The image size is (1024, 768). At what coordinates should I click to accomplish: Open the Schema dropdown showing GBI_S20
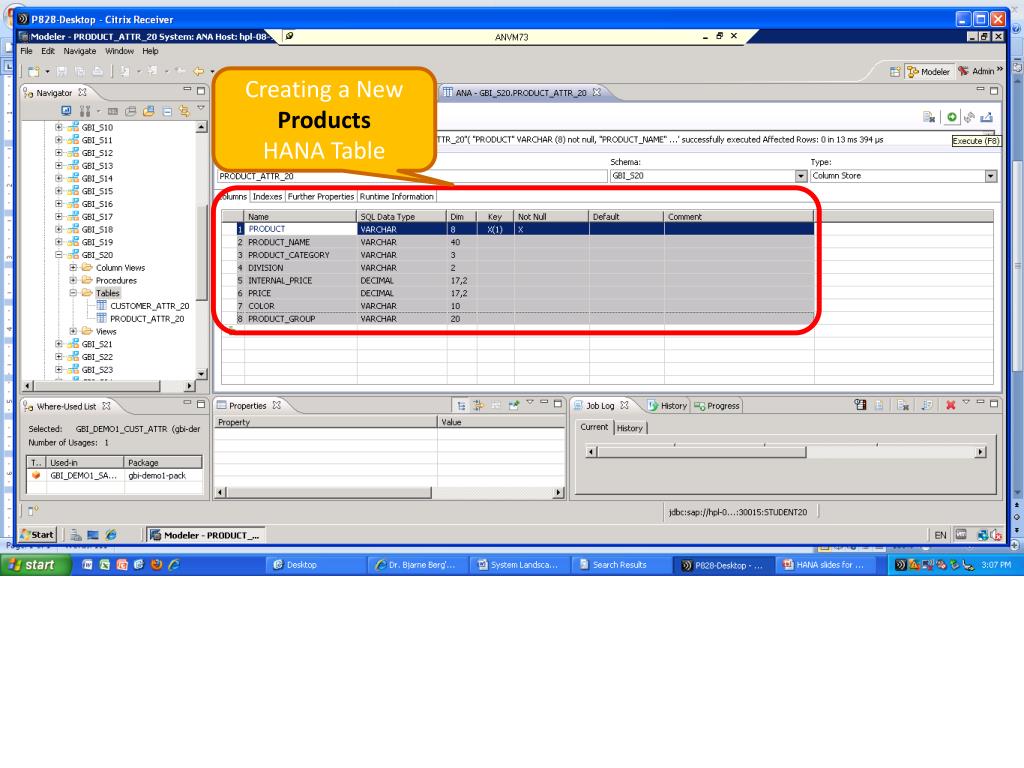[x=801, y=176]
